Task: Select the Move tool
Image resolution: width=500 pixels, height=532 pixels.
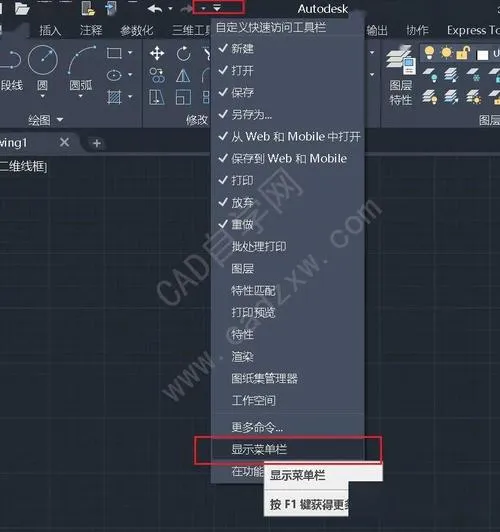Action: (157, 53)
